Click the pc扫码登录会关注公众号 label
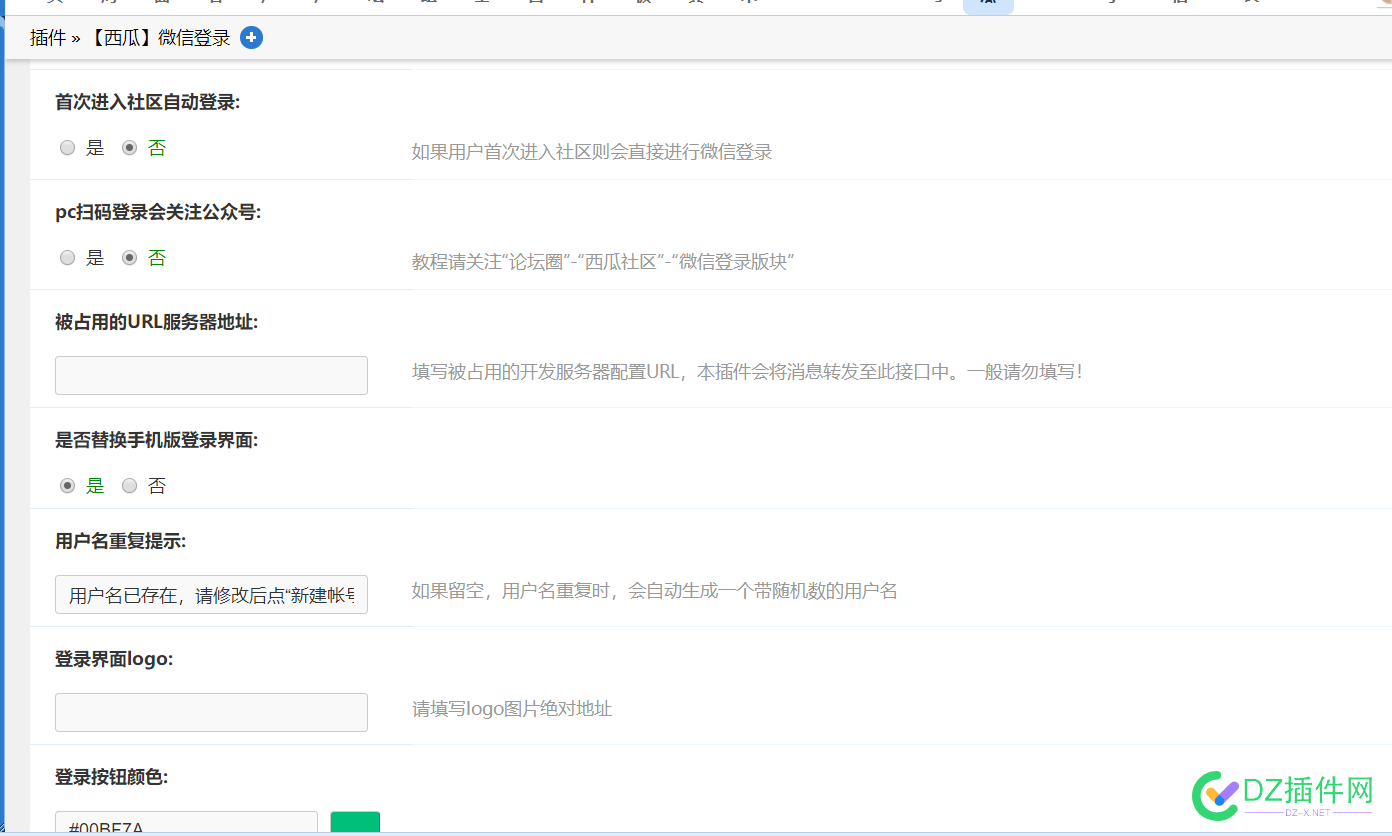 (158, 212)
